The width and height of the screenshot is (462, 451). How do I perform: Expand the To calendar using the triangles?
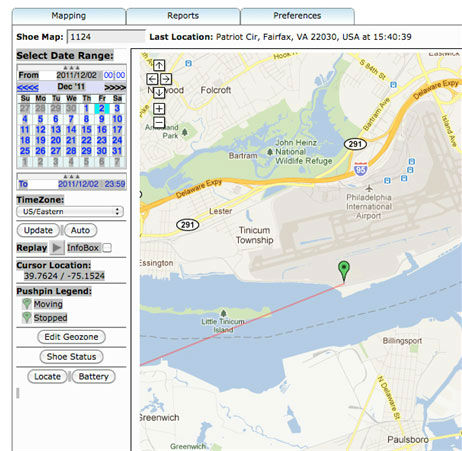coord(71,176)
